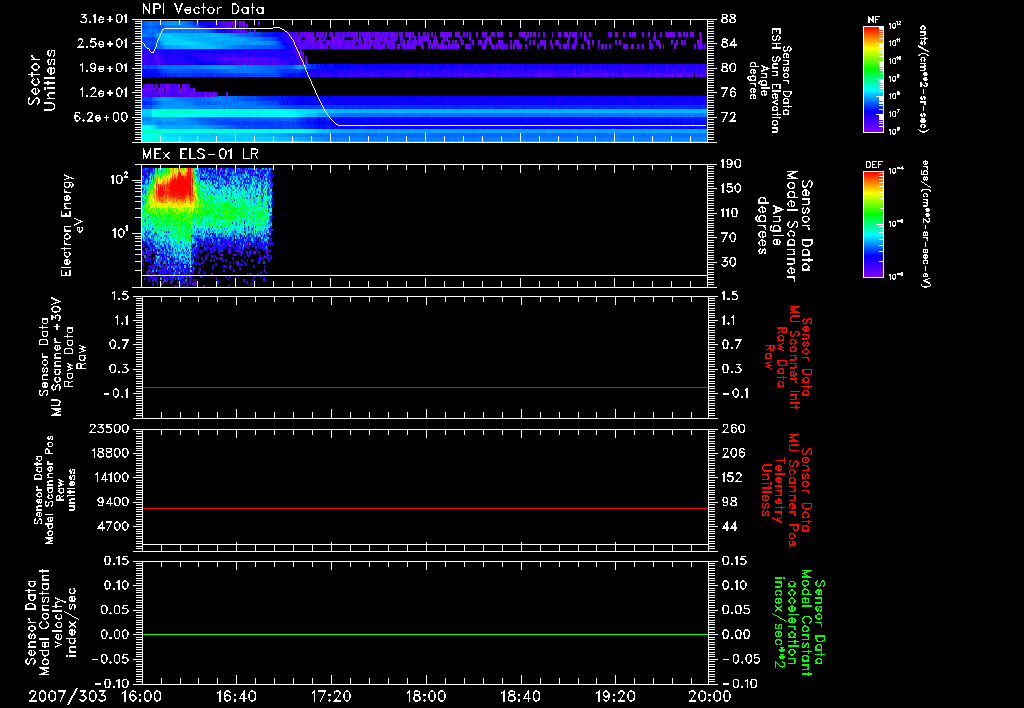Click the 19:20 time axis label
Screen dimensions: 1024x708
(x=615, y=696)
